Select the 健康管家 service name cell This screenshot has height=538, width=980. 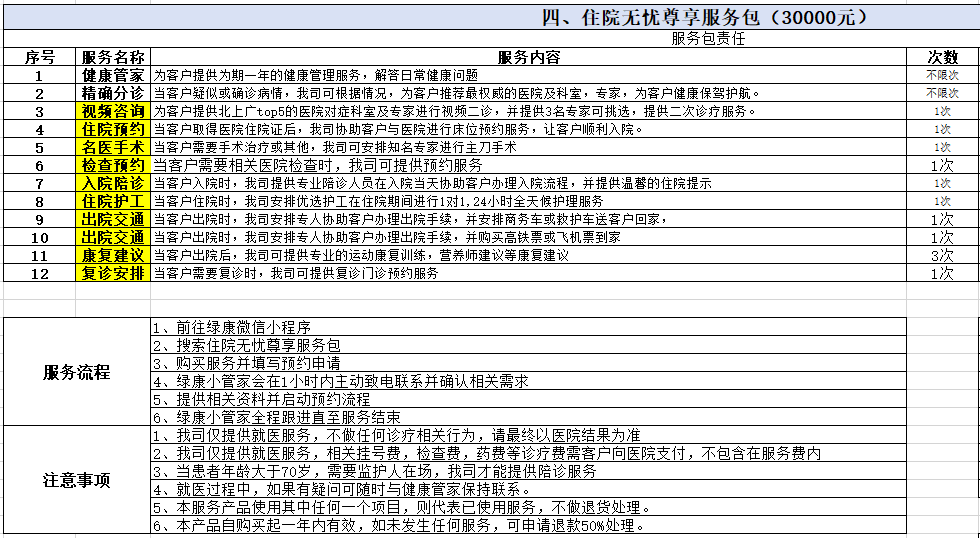point(113,75)
